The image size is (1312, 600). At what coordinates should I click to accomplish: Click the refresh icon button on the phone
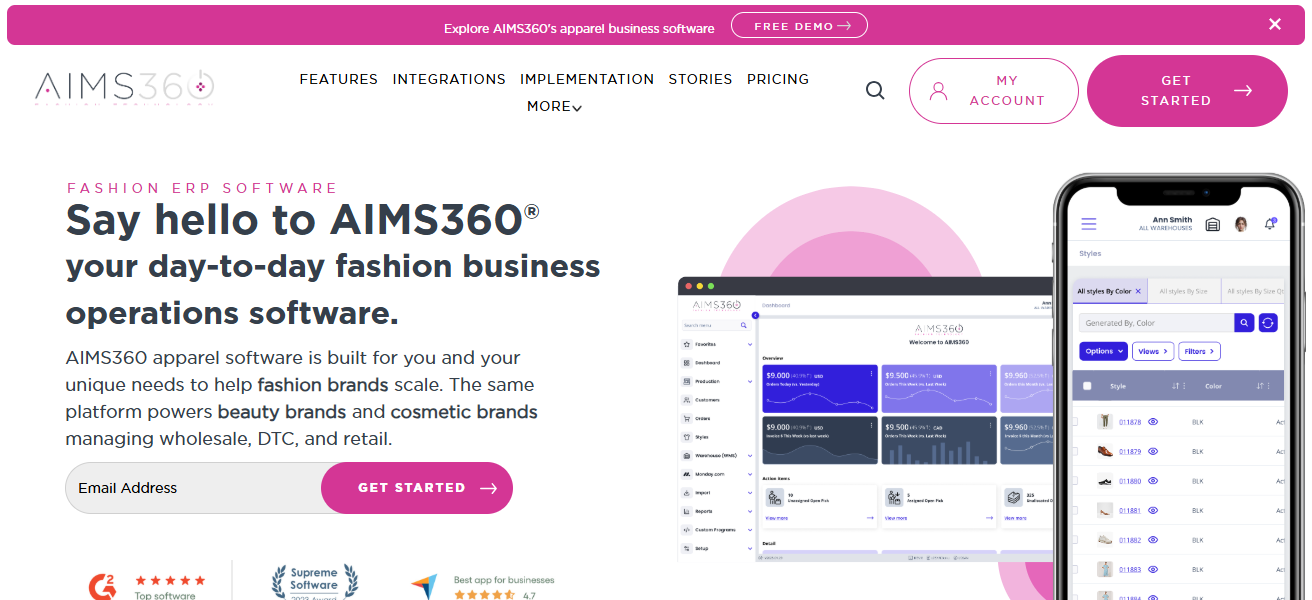(1268, 323)
